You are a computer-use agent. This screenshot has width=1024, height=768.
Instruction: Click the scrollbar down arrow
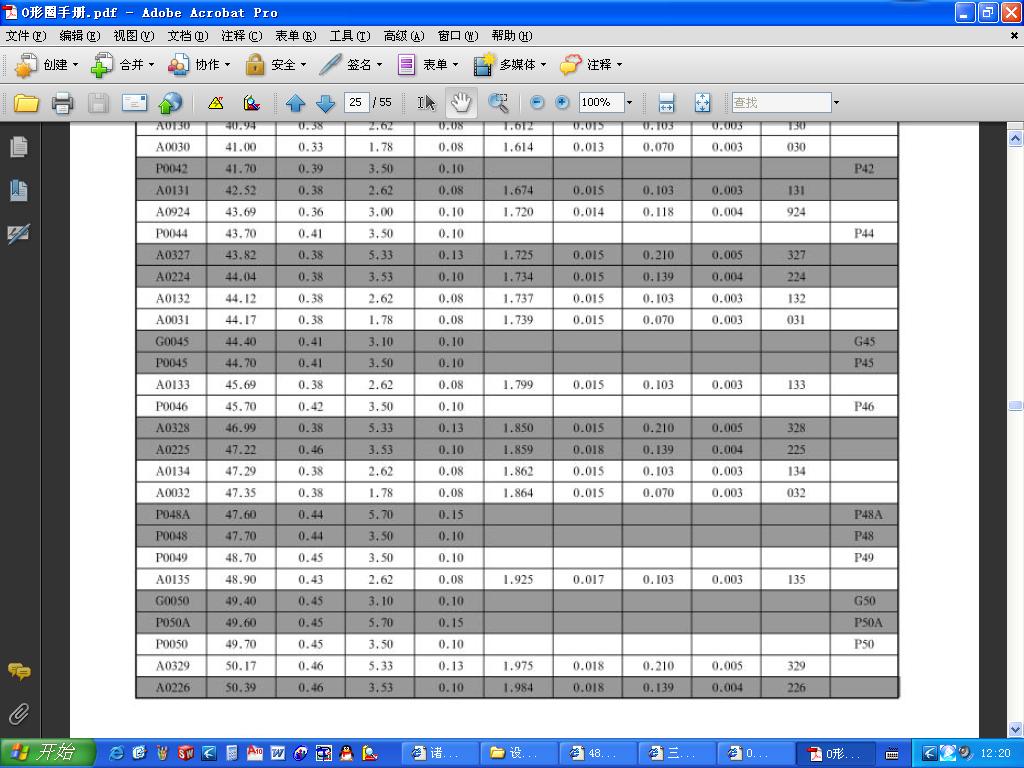tap(1016, 729)
